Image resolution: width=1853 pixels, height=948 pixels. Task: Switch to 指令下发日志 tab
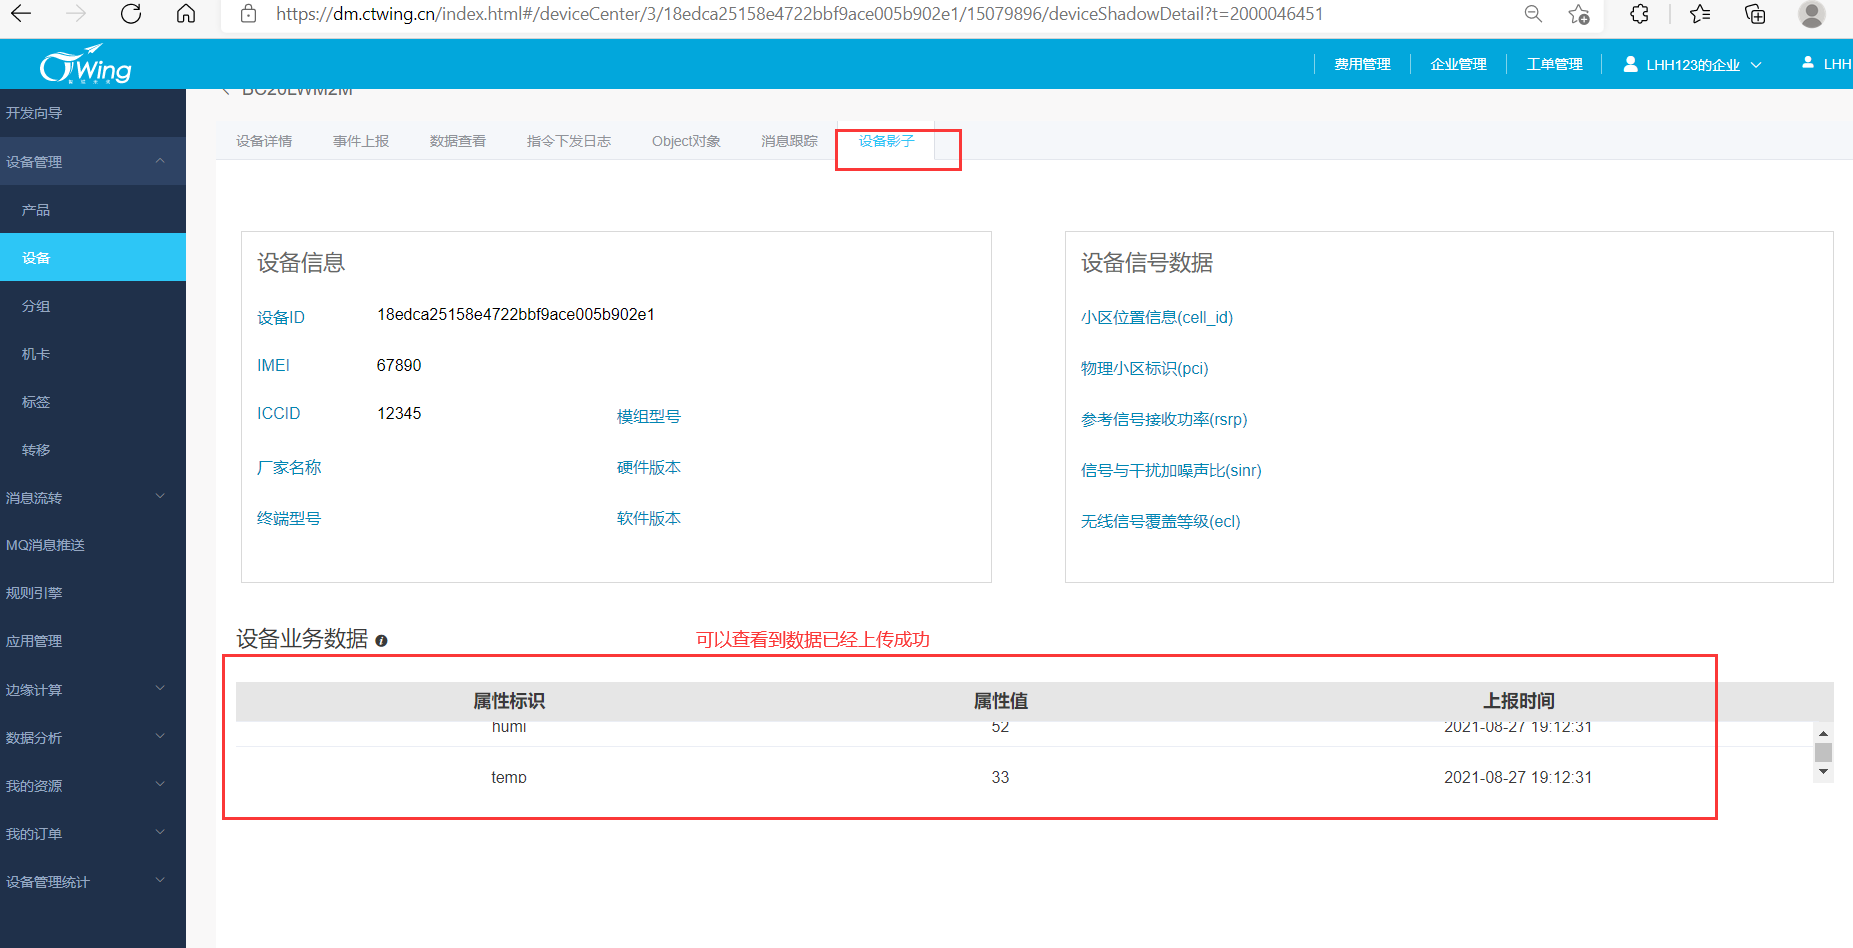569,141
